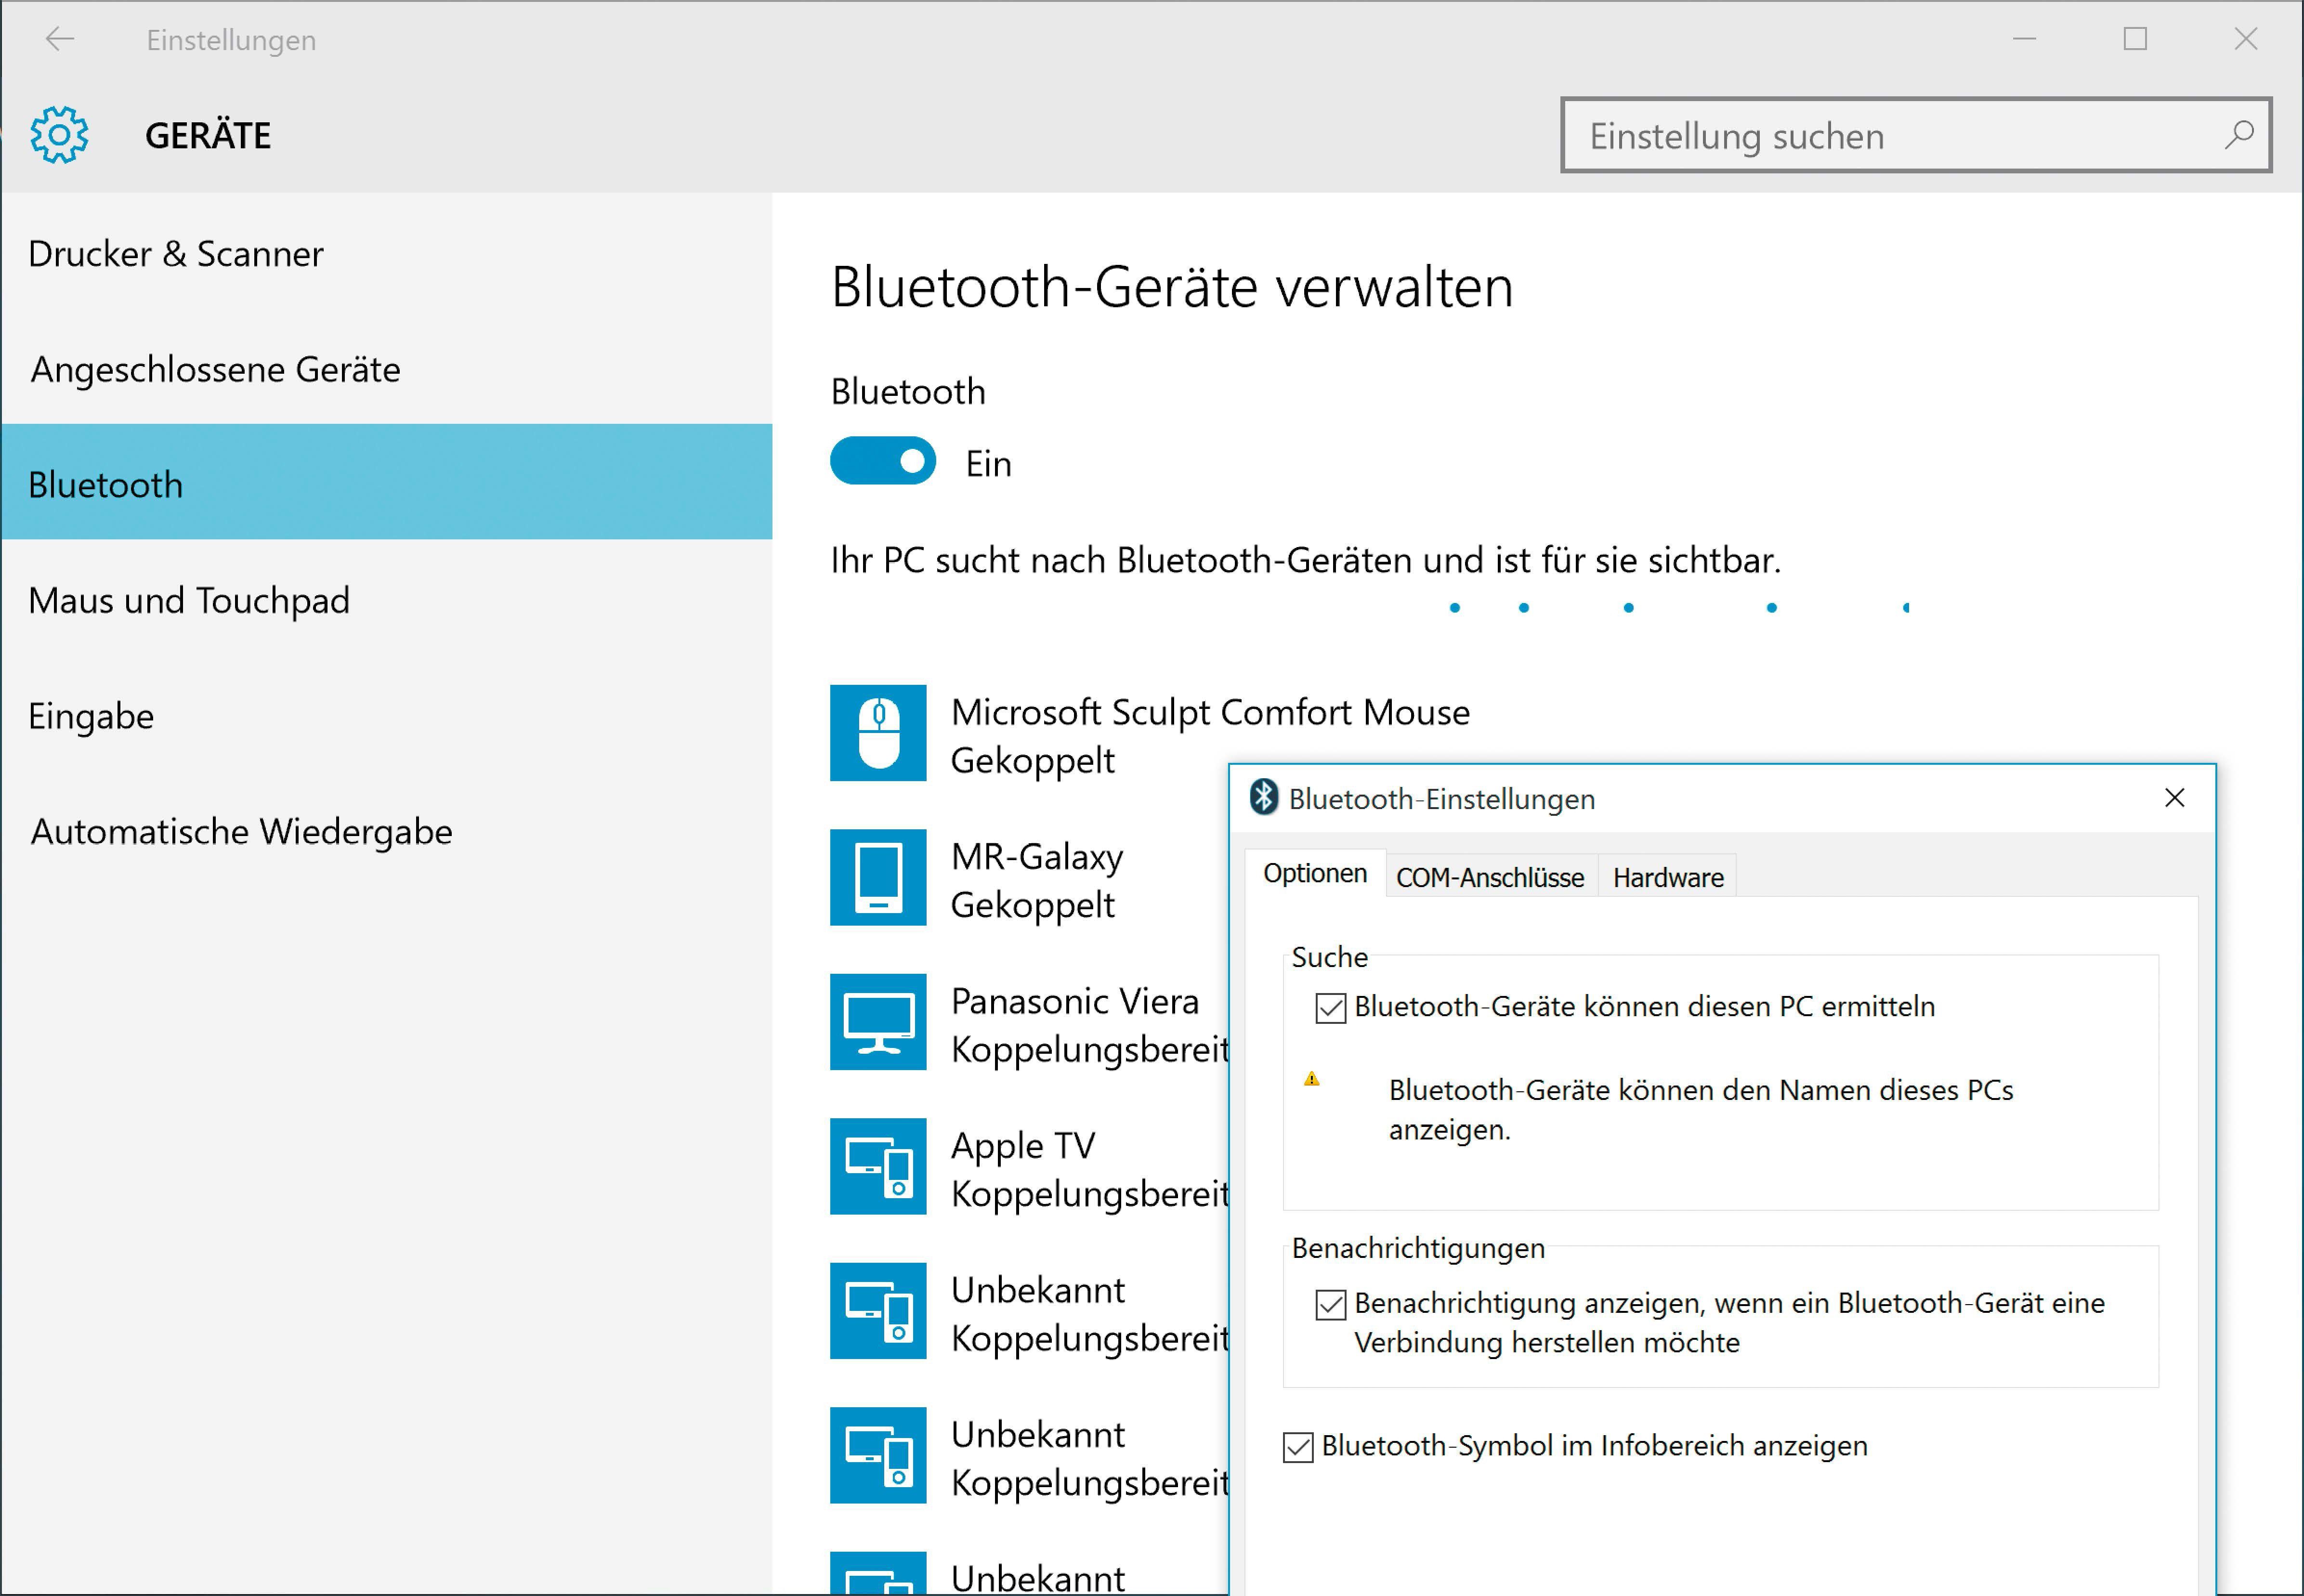Click the settings gear icon next to GERÄTE
2304x1596 pixels.
click(59, 134)
